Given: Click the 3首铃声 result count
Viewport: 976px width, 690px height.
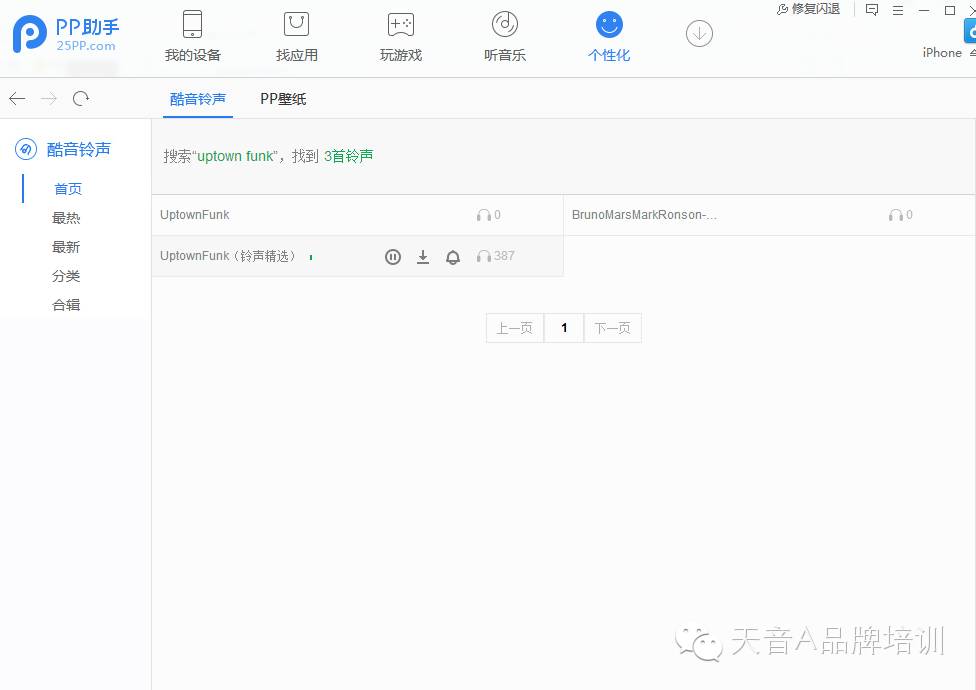Looking at the screenshot, I should (349, 156).
